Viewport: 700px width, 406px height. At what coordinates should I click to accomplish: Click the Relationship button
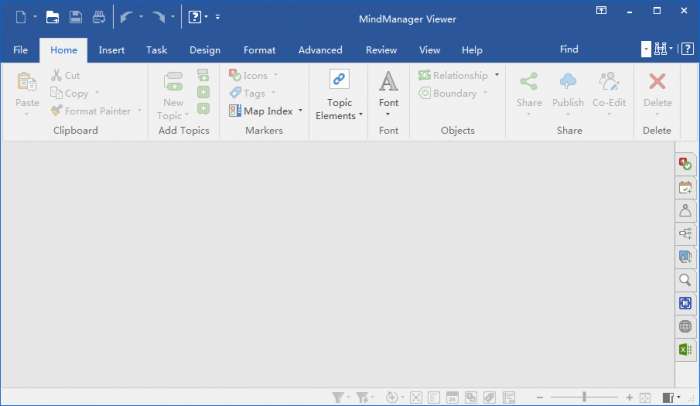point(453,75)
